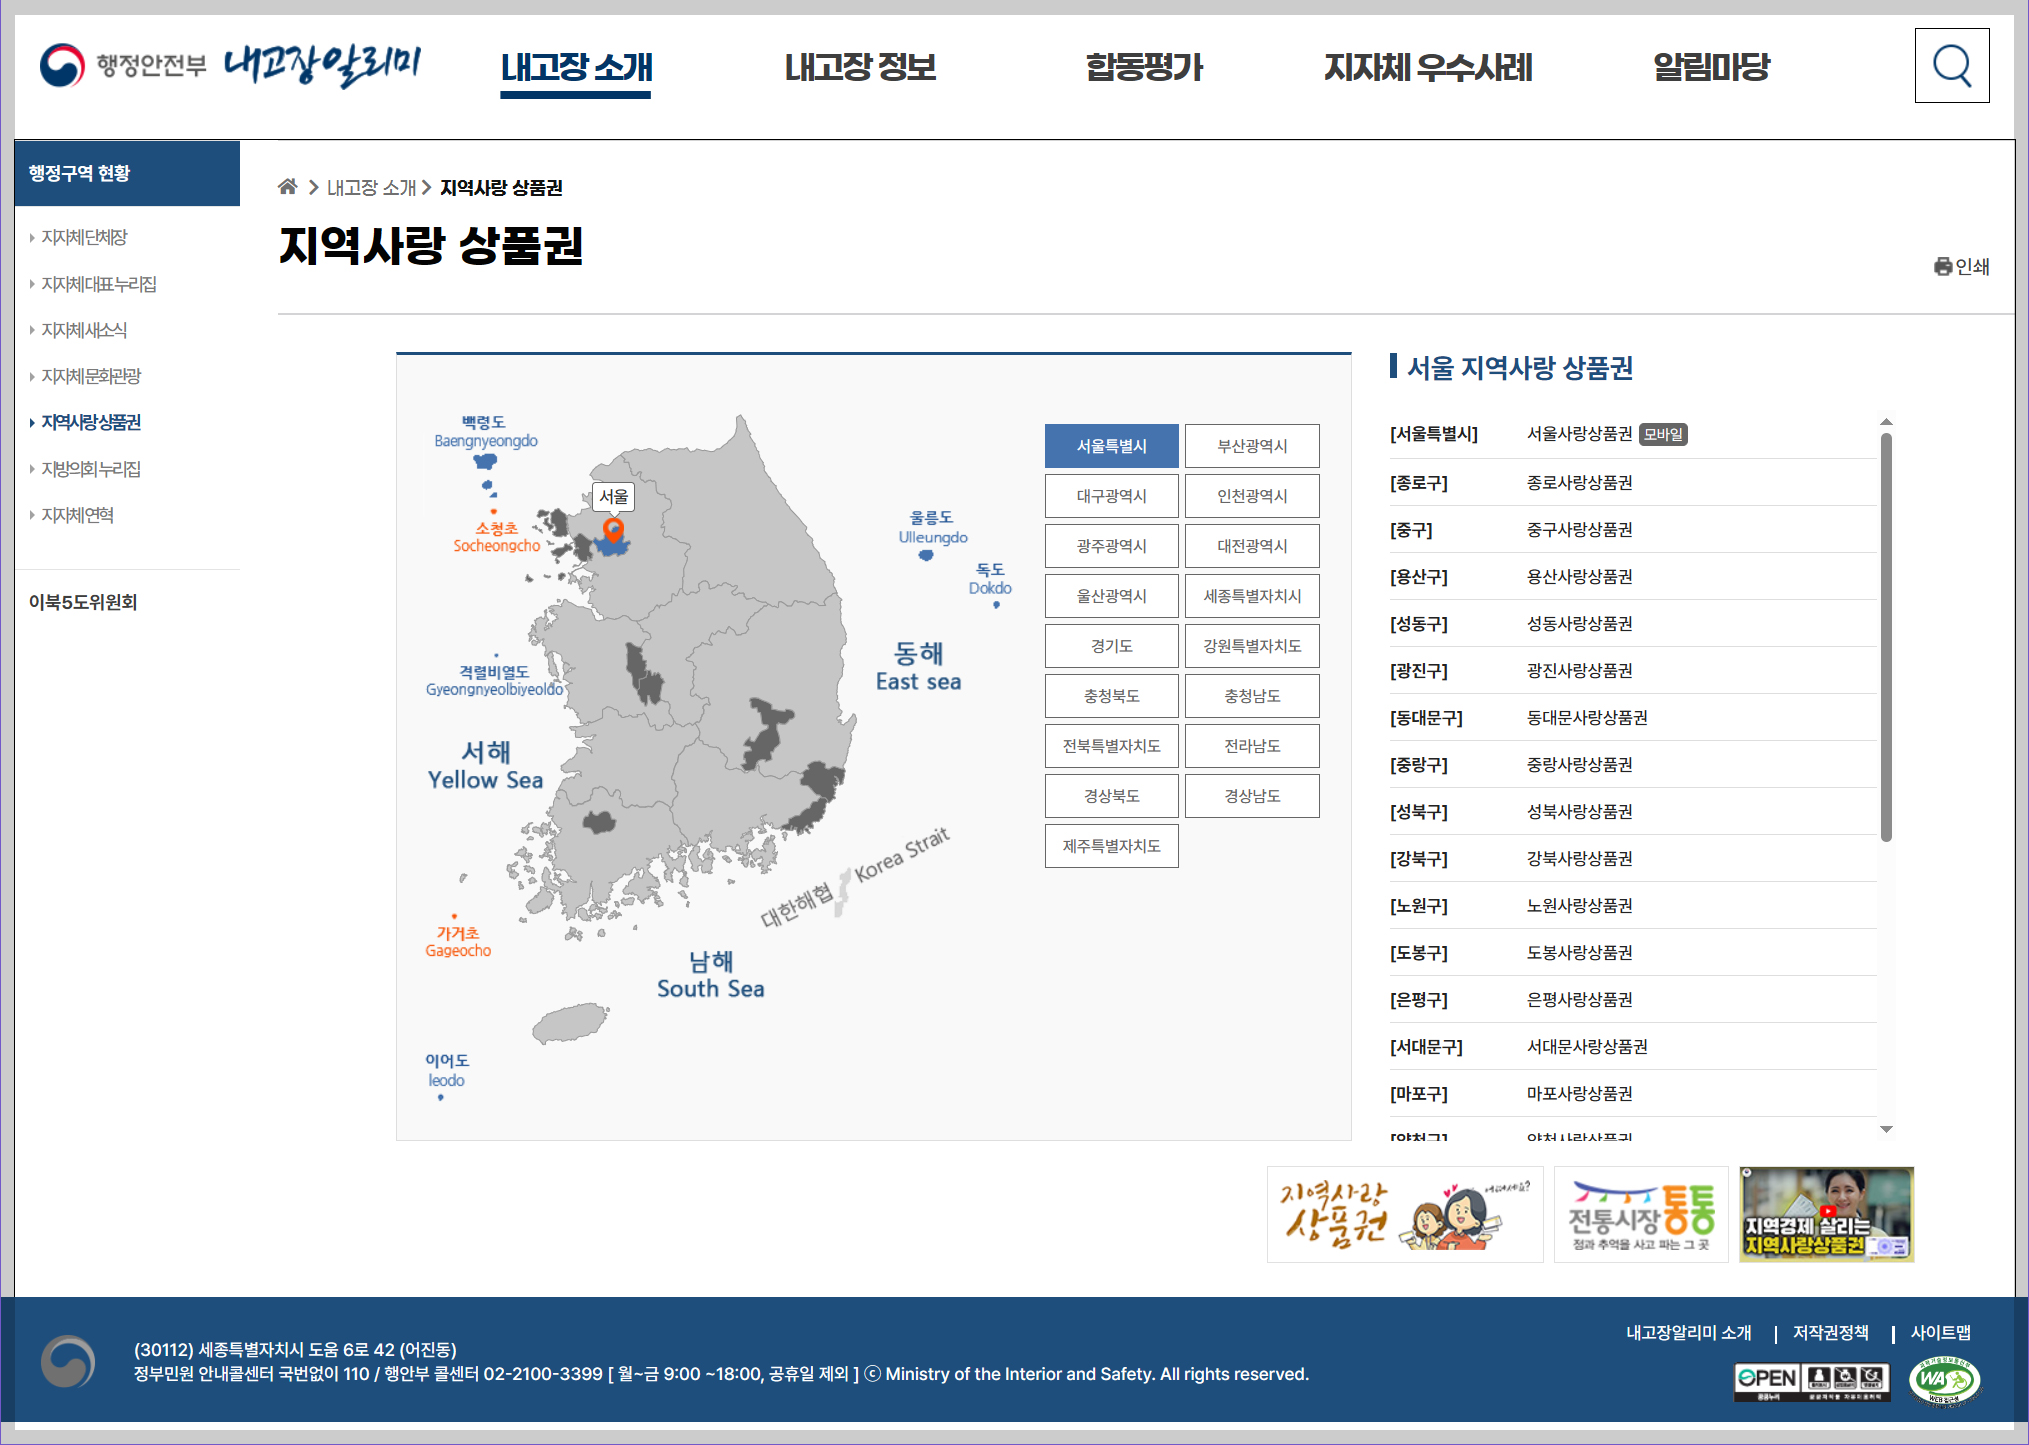
Task: Select the 경기도 region button
Action: [1111, 645]
